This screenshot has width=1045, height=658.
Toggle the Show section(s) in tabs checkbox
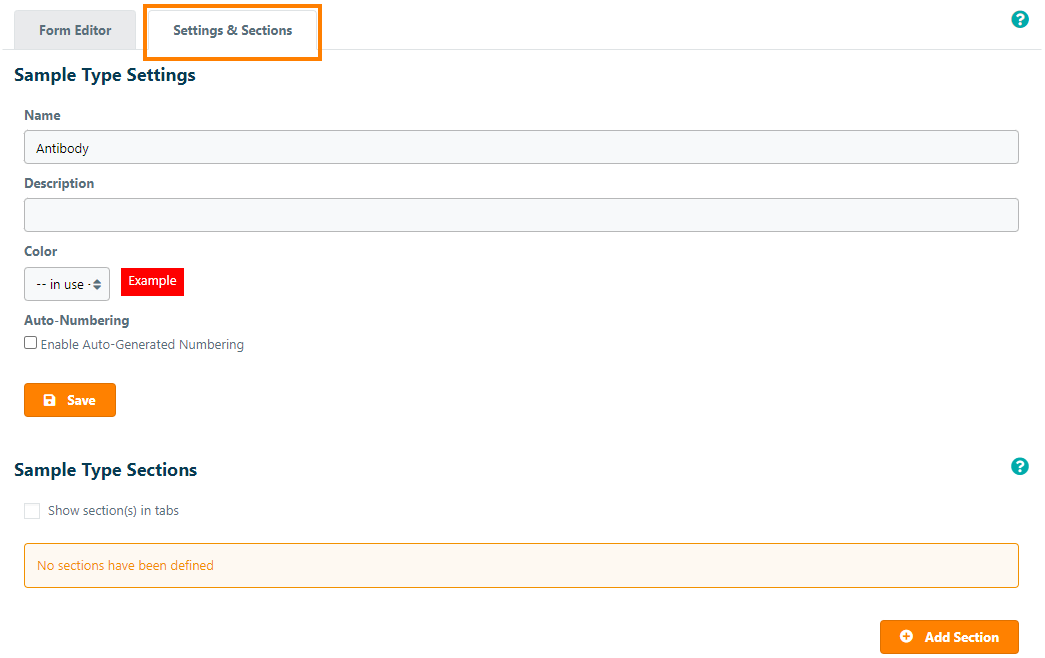(x=32, y=511)
